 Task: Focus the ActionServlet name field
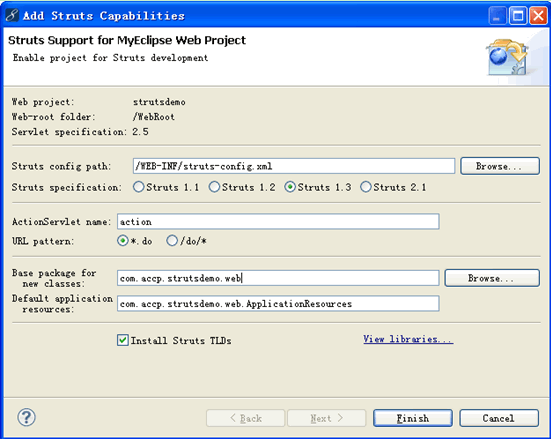(x=278, y=221)
